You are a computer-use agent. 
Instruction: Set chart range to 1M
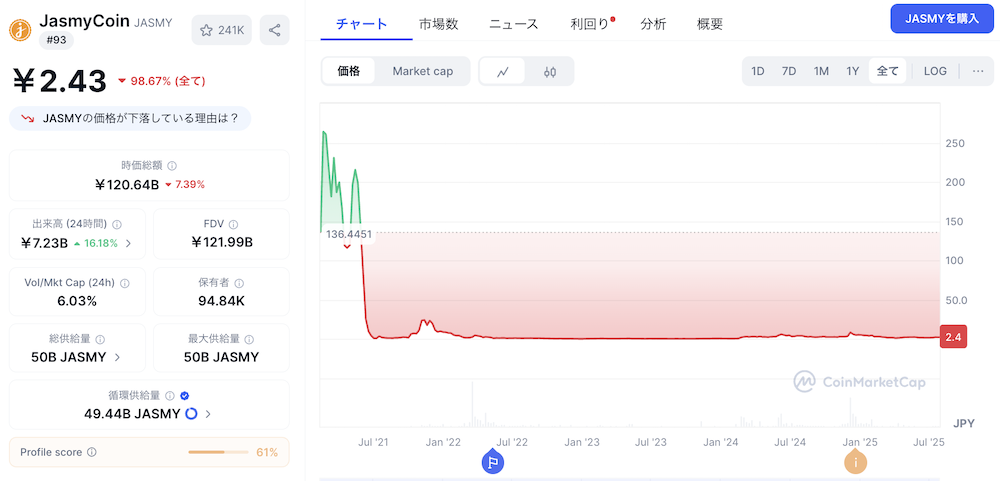tap(821, 71)
